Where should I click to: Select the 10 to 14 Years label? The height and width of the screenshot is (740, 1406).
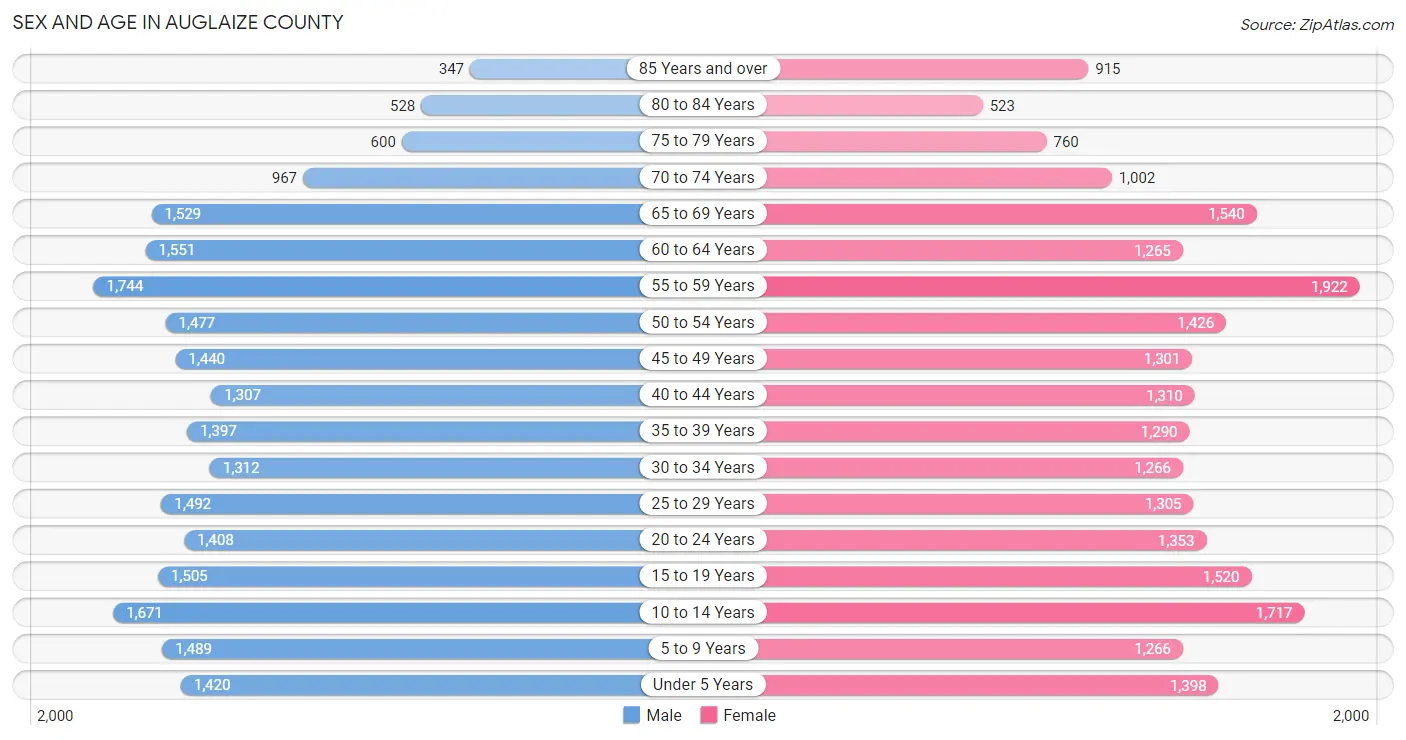point(703,612)
